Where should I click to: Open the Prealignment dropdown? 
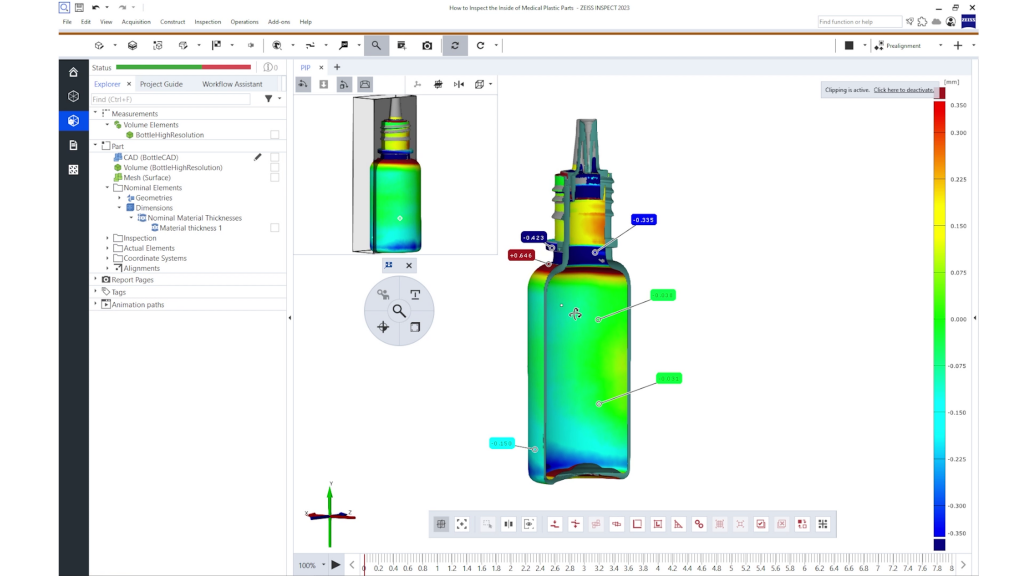point(940,46)
